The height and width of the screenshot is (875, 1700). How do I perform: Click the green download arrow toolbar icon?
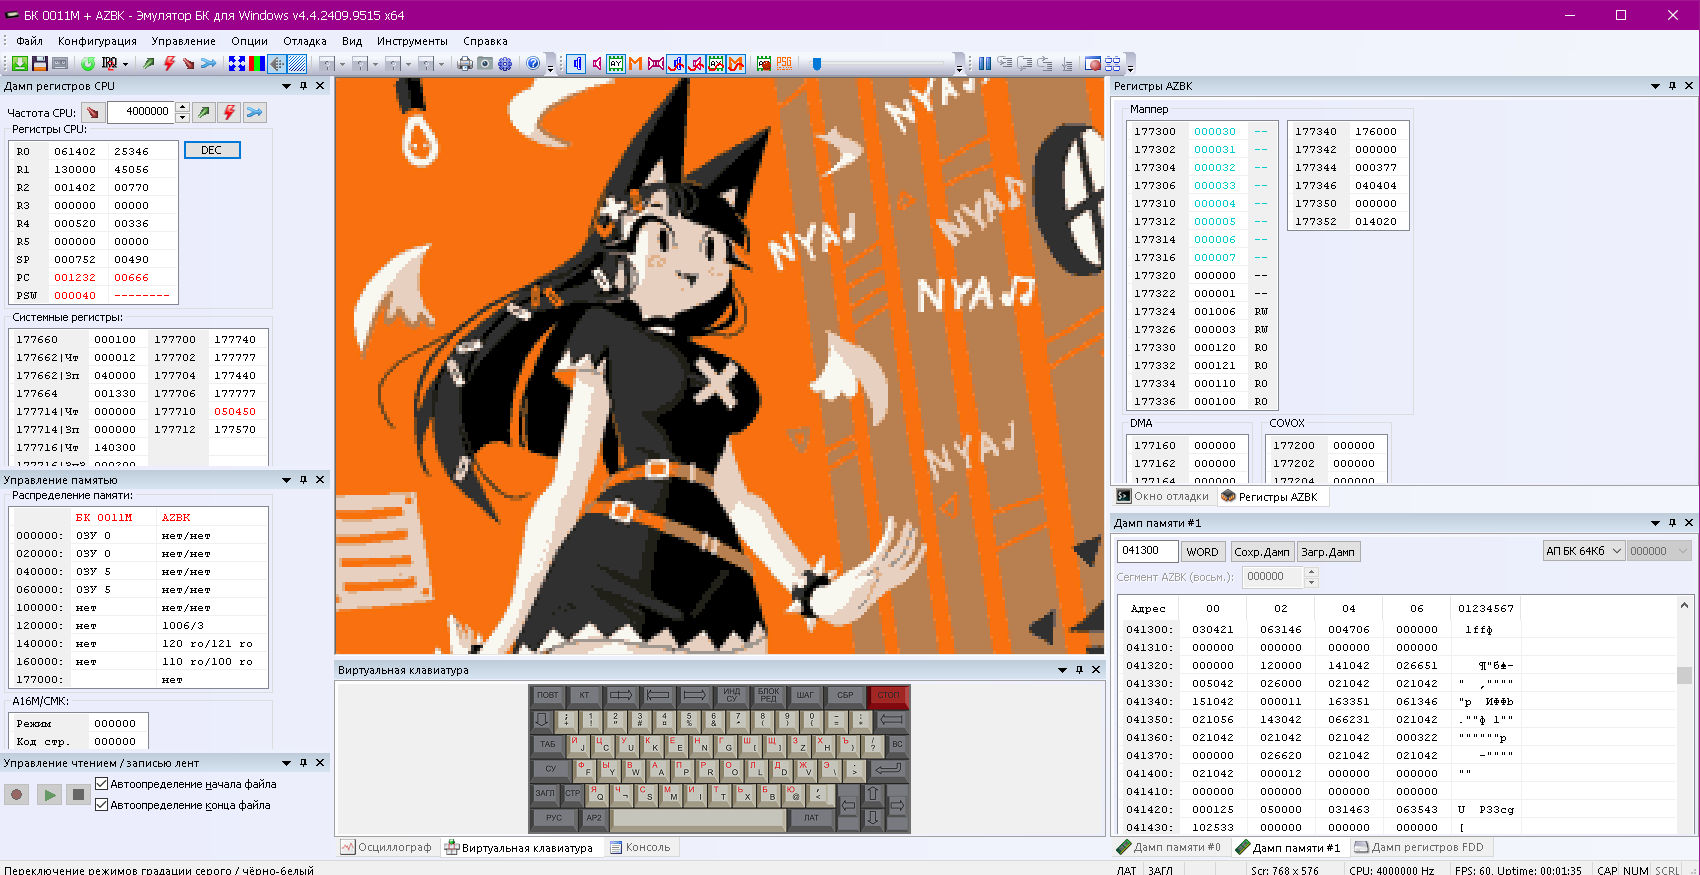[19, 63]
